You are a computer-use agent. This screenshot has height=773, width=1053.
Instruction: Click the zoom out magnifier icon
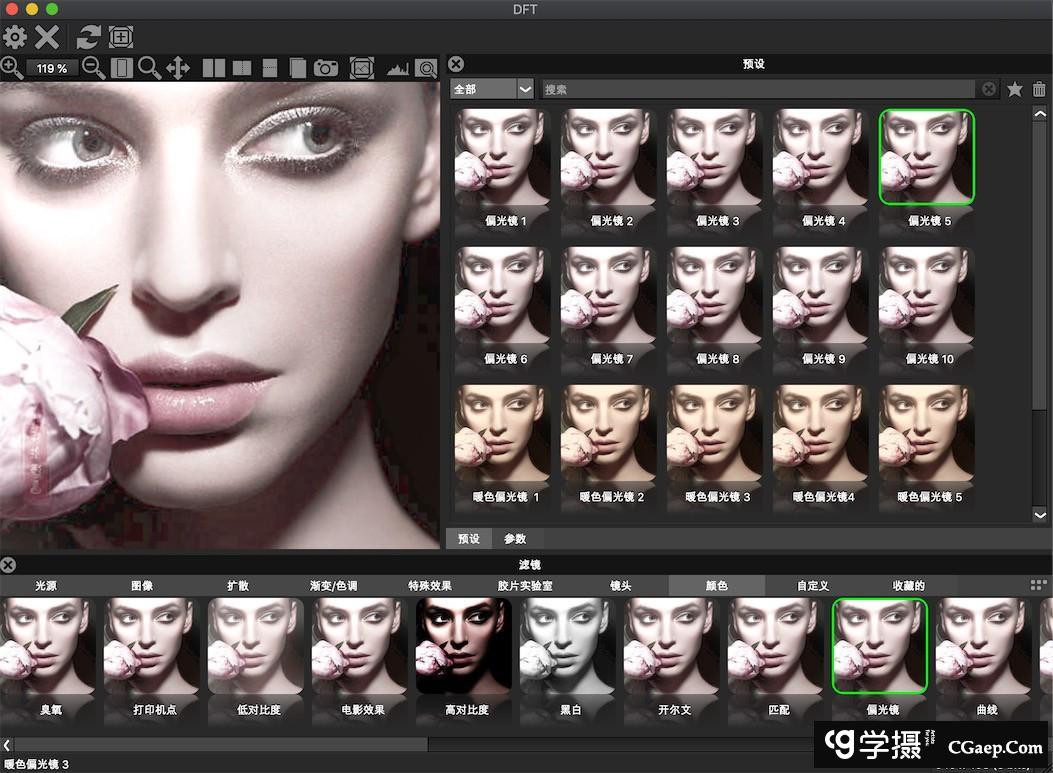click(93, 68)
